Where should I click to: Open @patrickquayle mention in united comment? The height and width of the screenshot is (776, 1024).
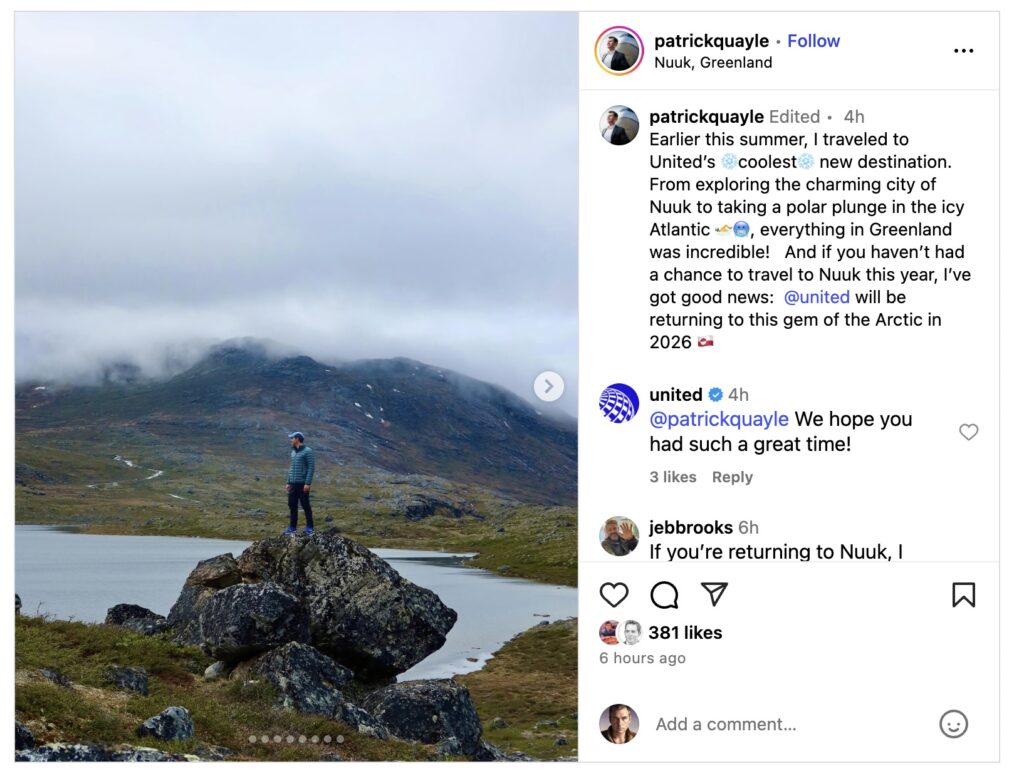718,419
